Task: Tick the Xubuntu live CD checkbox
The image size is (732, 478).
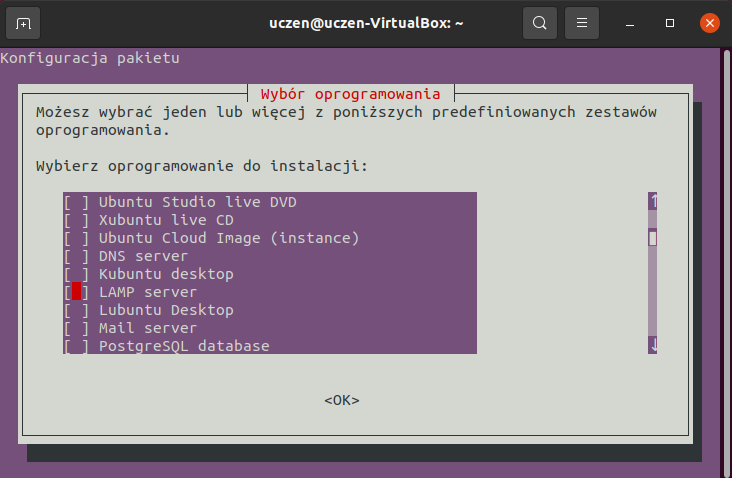Action: [76, 220]
